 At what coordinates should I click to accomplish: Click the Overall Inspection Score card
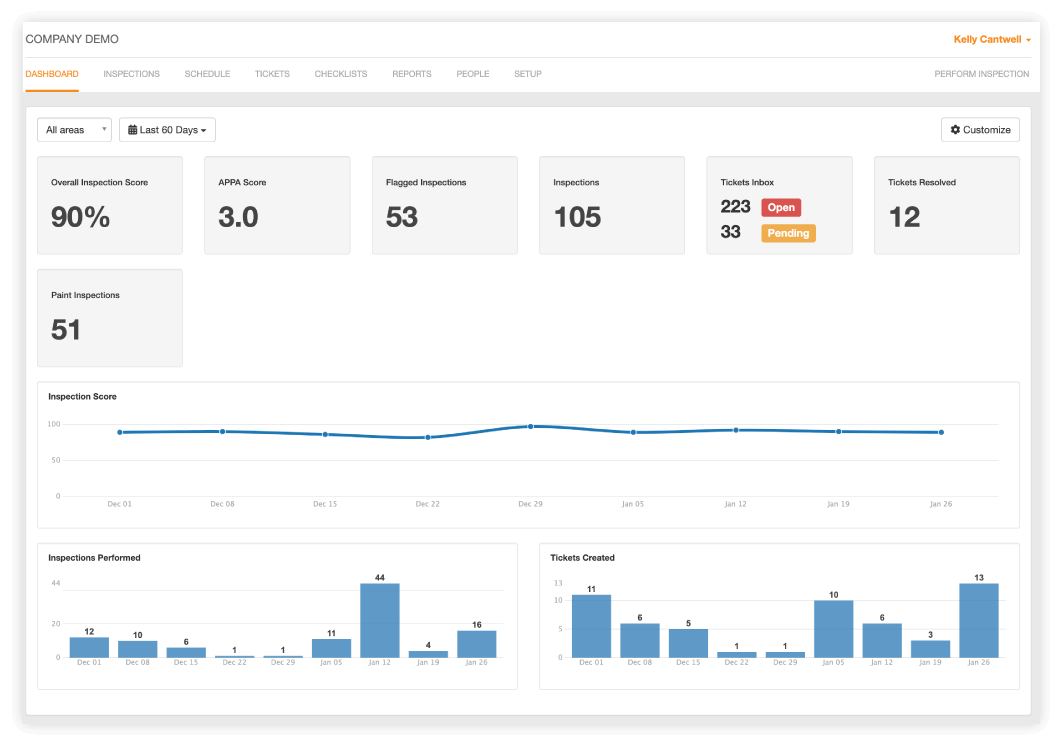point(109,205)
